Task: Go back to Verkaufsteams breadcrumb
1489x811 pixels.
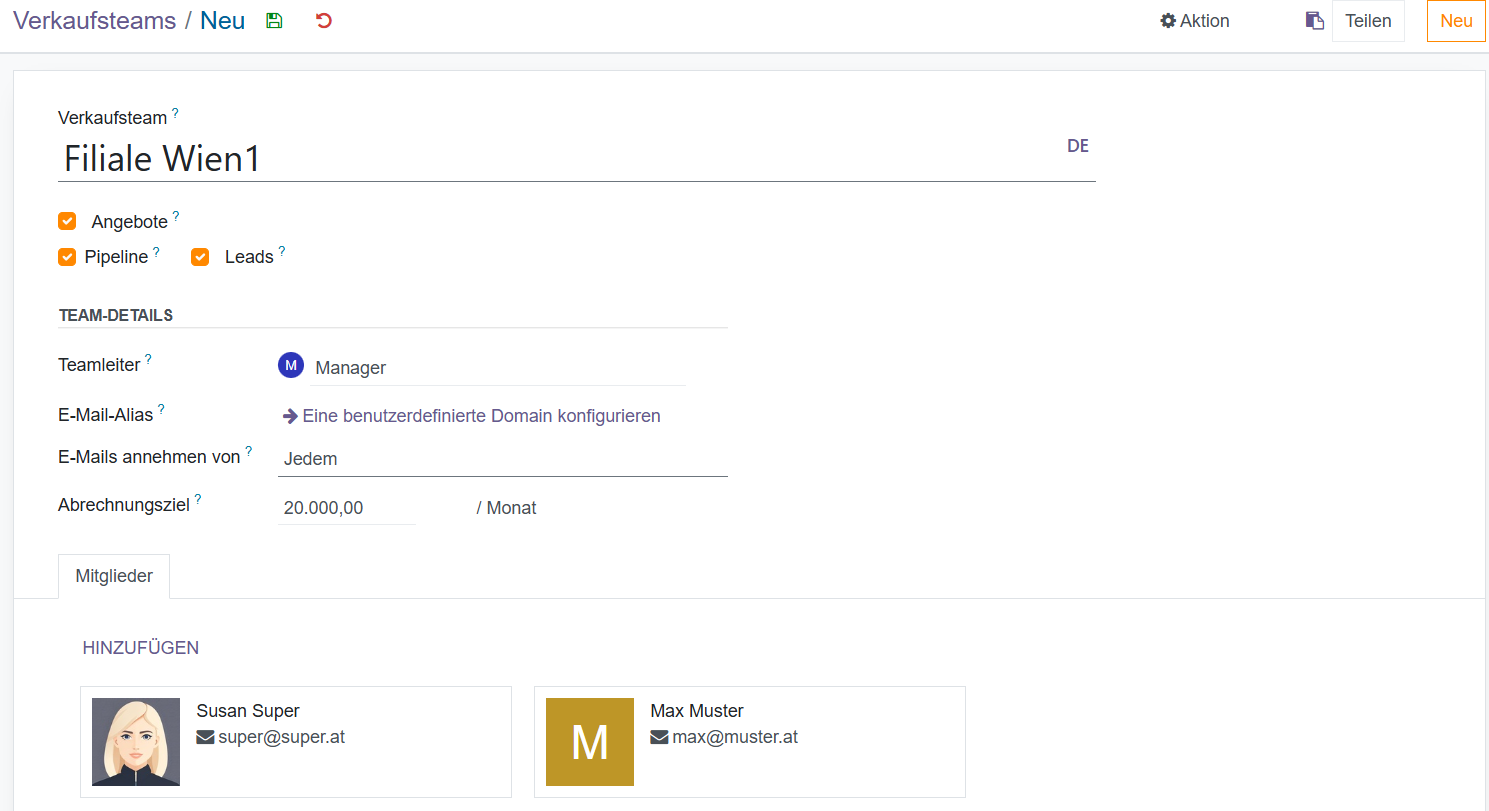Action: (94, 21)
